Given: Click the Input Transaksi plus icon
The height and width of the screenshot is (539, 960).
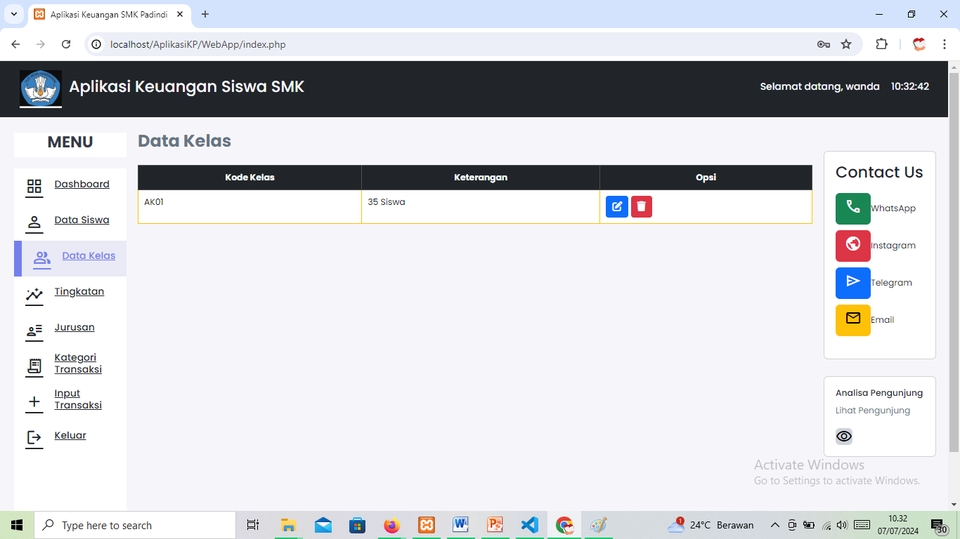Looking at the screenshot, I should (34, 402).
